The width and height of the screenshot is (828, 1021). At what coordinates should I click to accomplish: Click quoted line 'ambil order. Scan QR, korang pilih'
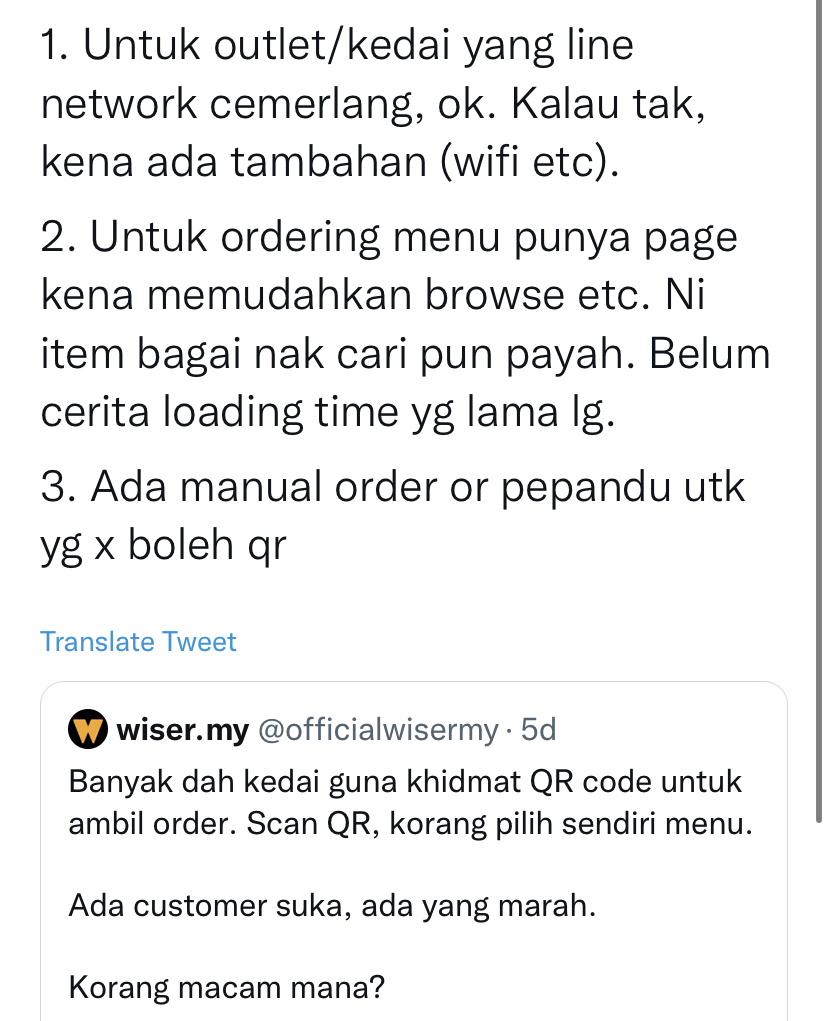coord(410,824)
